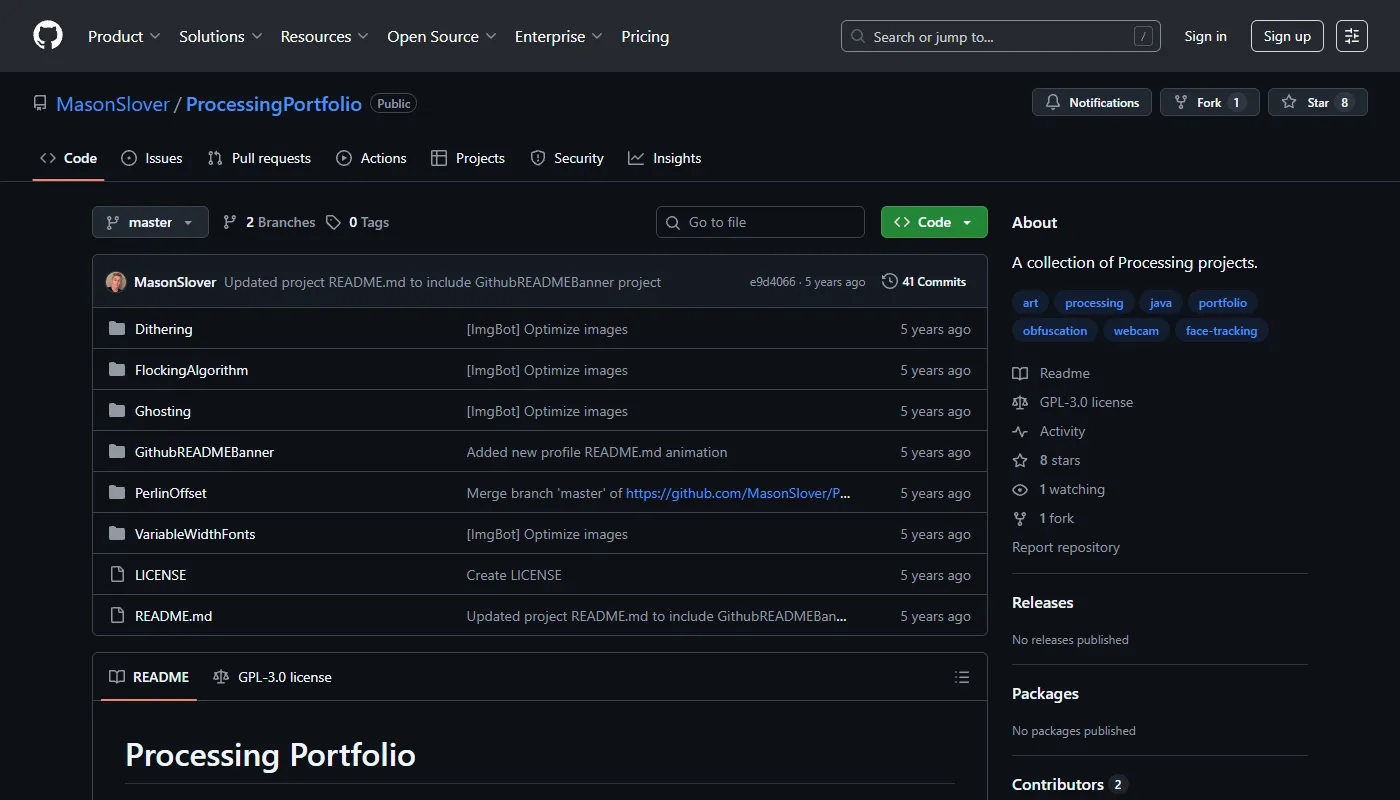Click the LICENSE file icon
The height and width of the screenshot is (800, 1400).
tap(117, 575)
